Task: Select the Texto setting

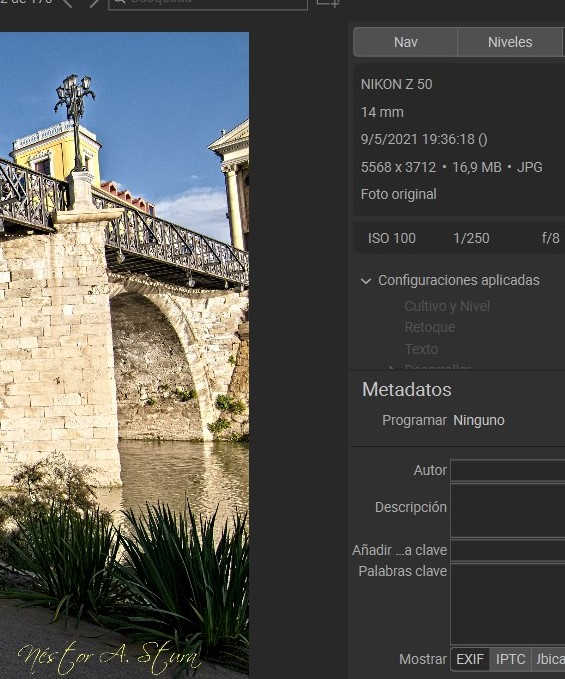Action: point(421,349)
